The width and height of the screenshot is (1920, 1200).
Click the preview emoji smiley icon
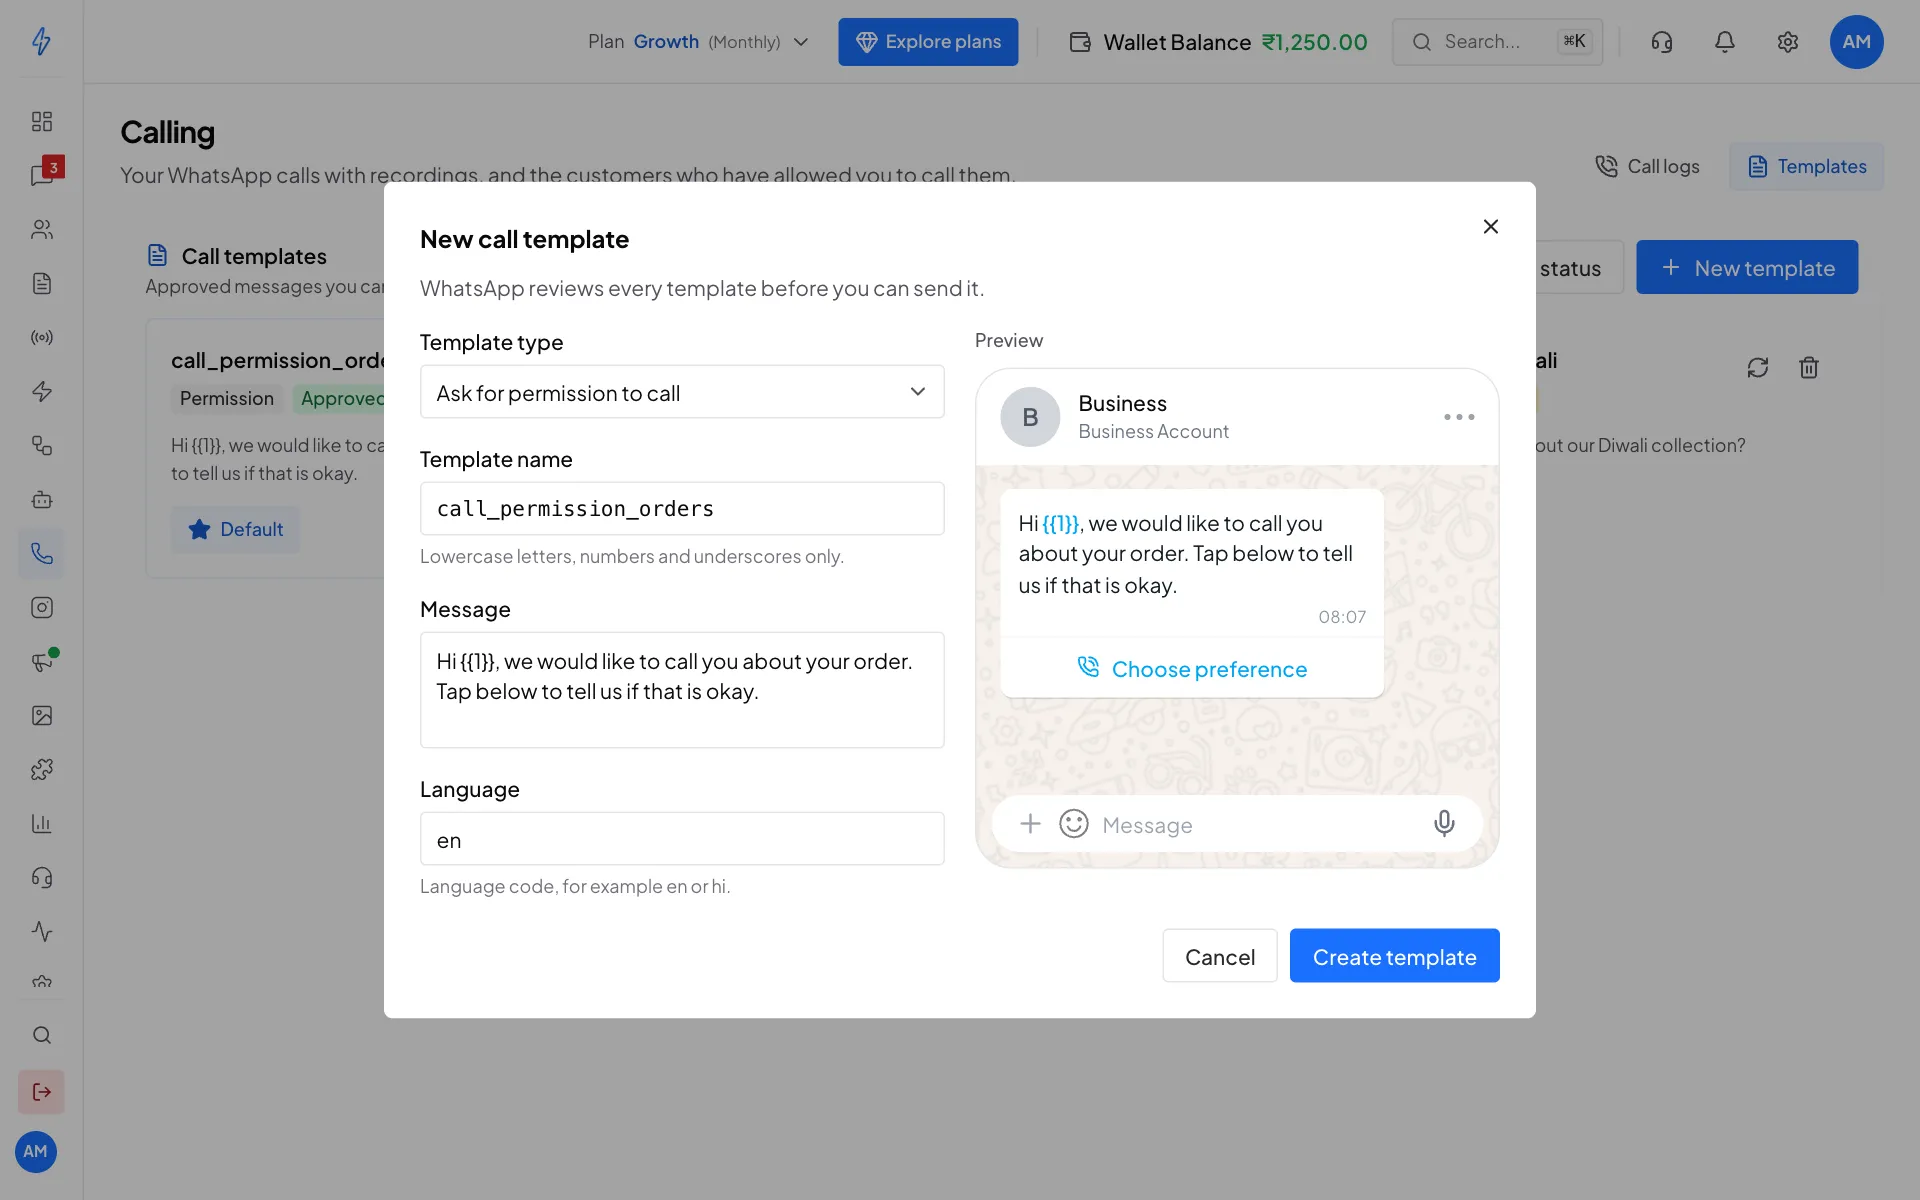[x=1073, y=824]
